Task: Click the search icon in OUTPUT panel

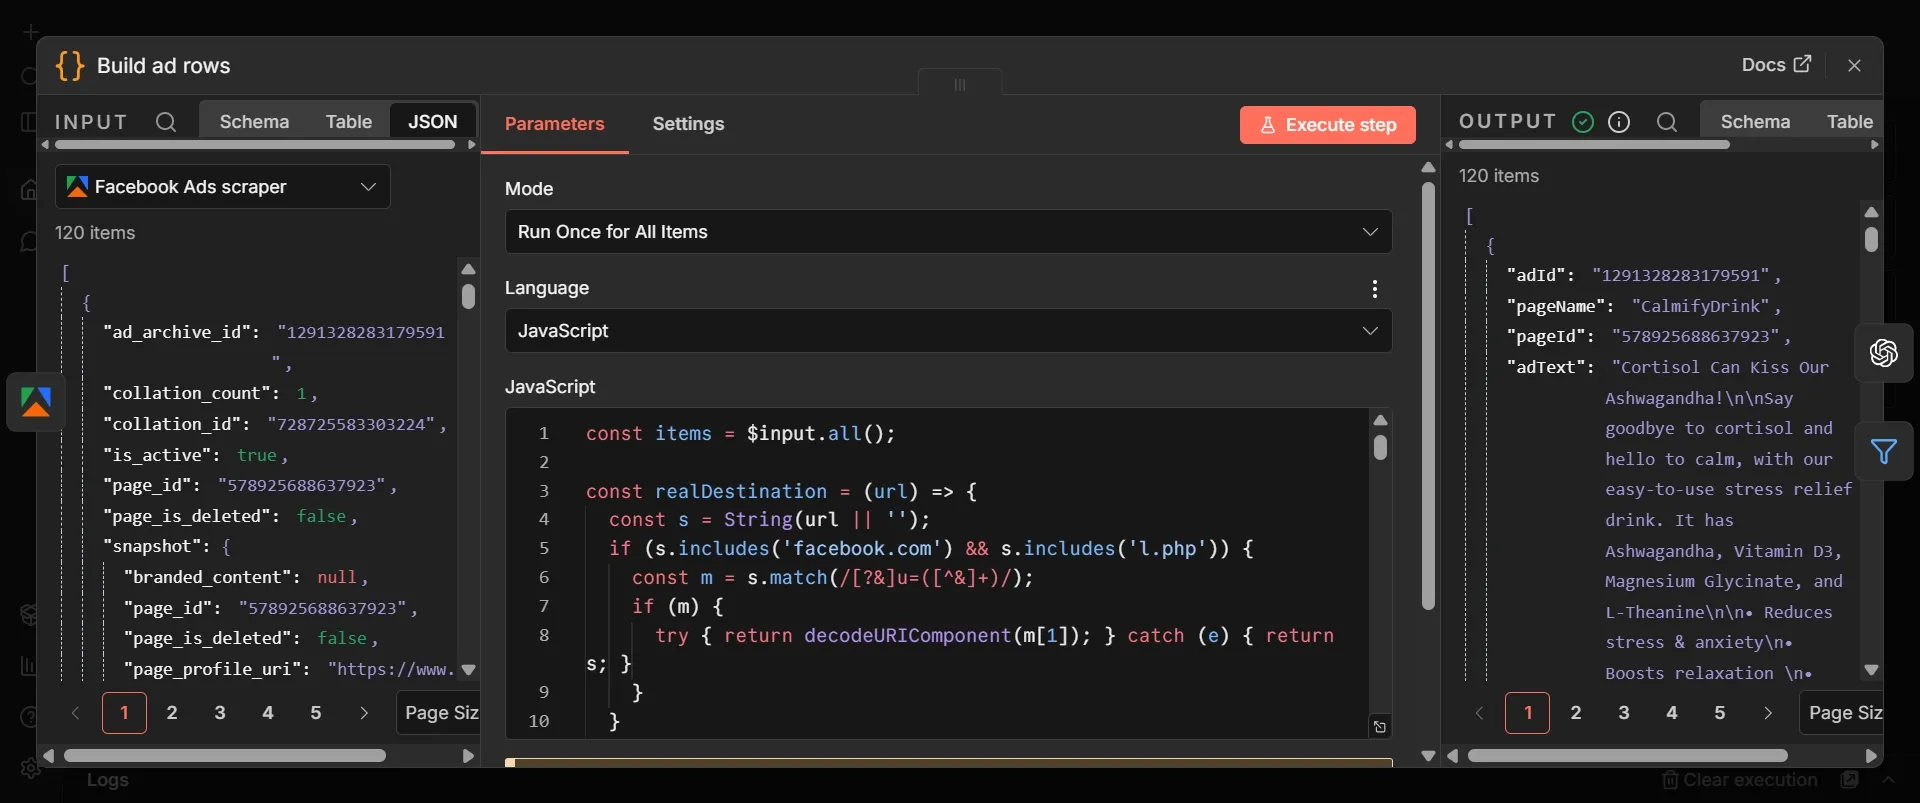Action: pyautogui.click(x=1666, y=122)
